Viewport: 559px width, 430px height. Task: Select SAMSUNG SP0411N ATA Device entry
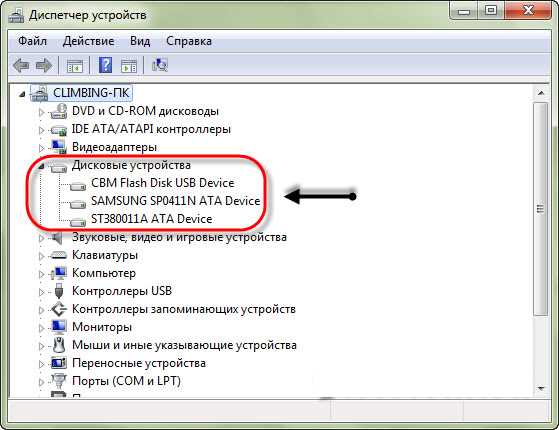(x=175, y=201)
